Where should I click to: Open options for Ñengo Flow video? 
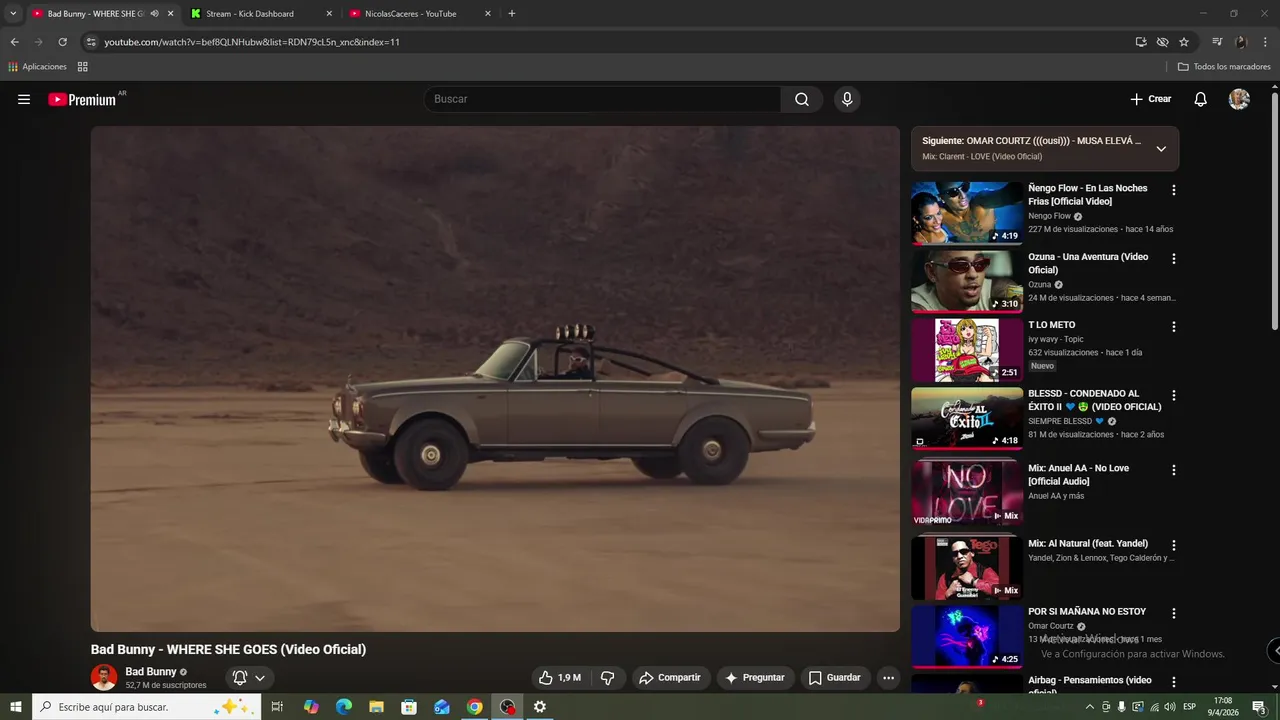[1174, 190]
